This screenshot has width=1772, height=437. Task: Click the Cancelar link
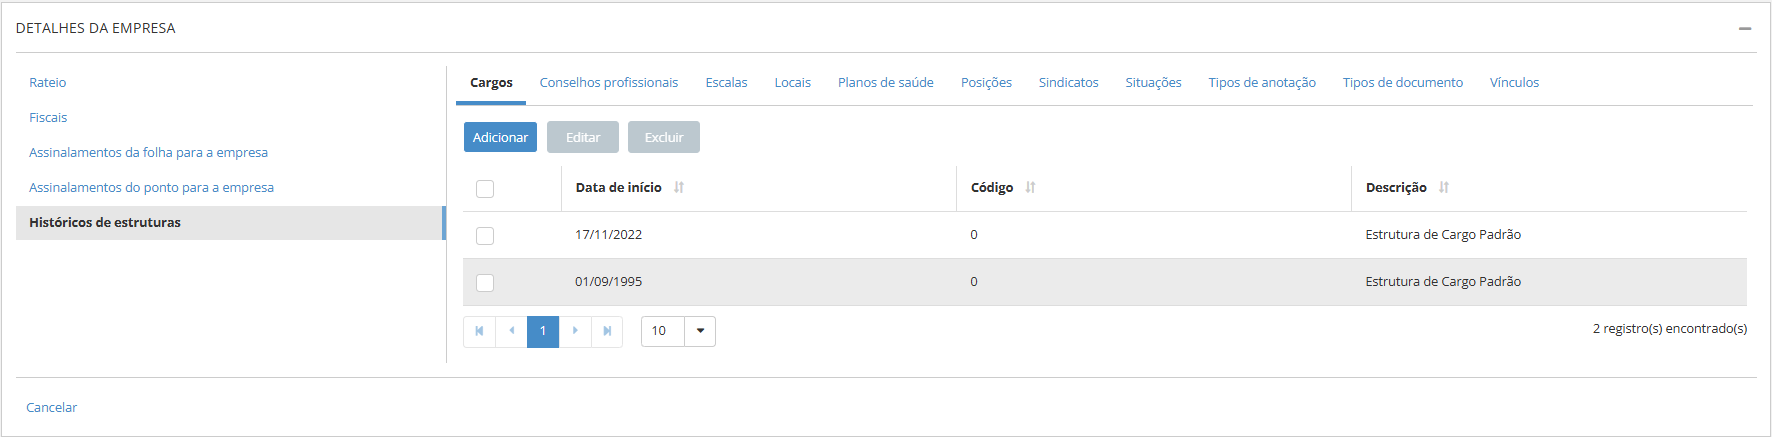pyautogui.click(x=52, y=408)
